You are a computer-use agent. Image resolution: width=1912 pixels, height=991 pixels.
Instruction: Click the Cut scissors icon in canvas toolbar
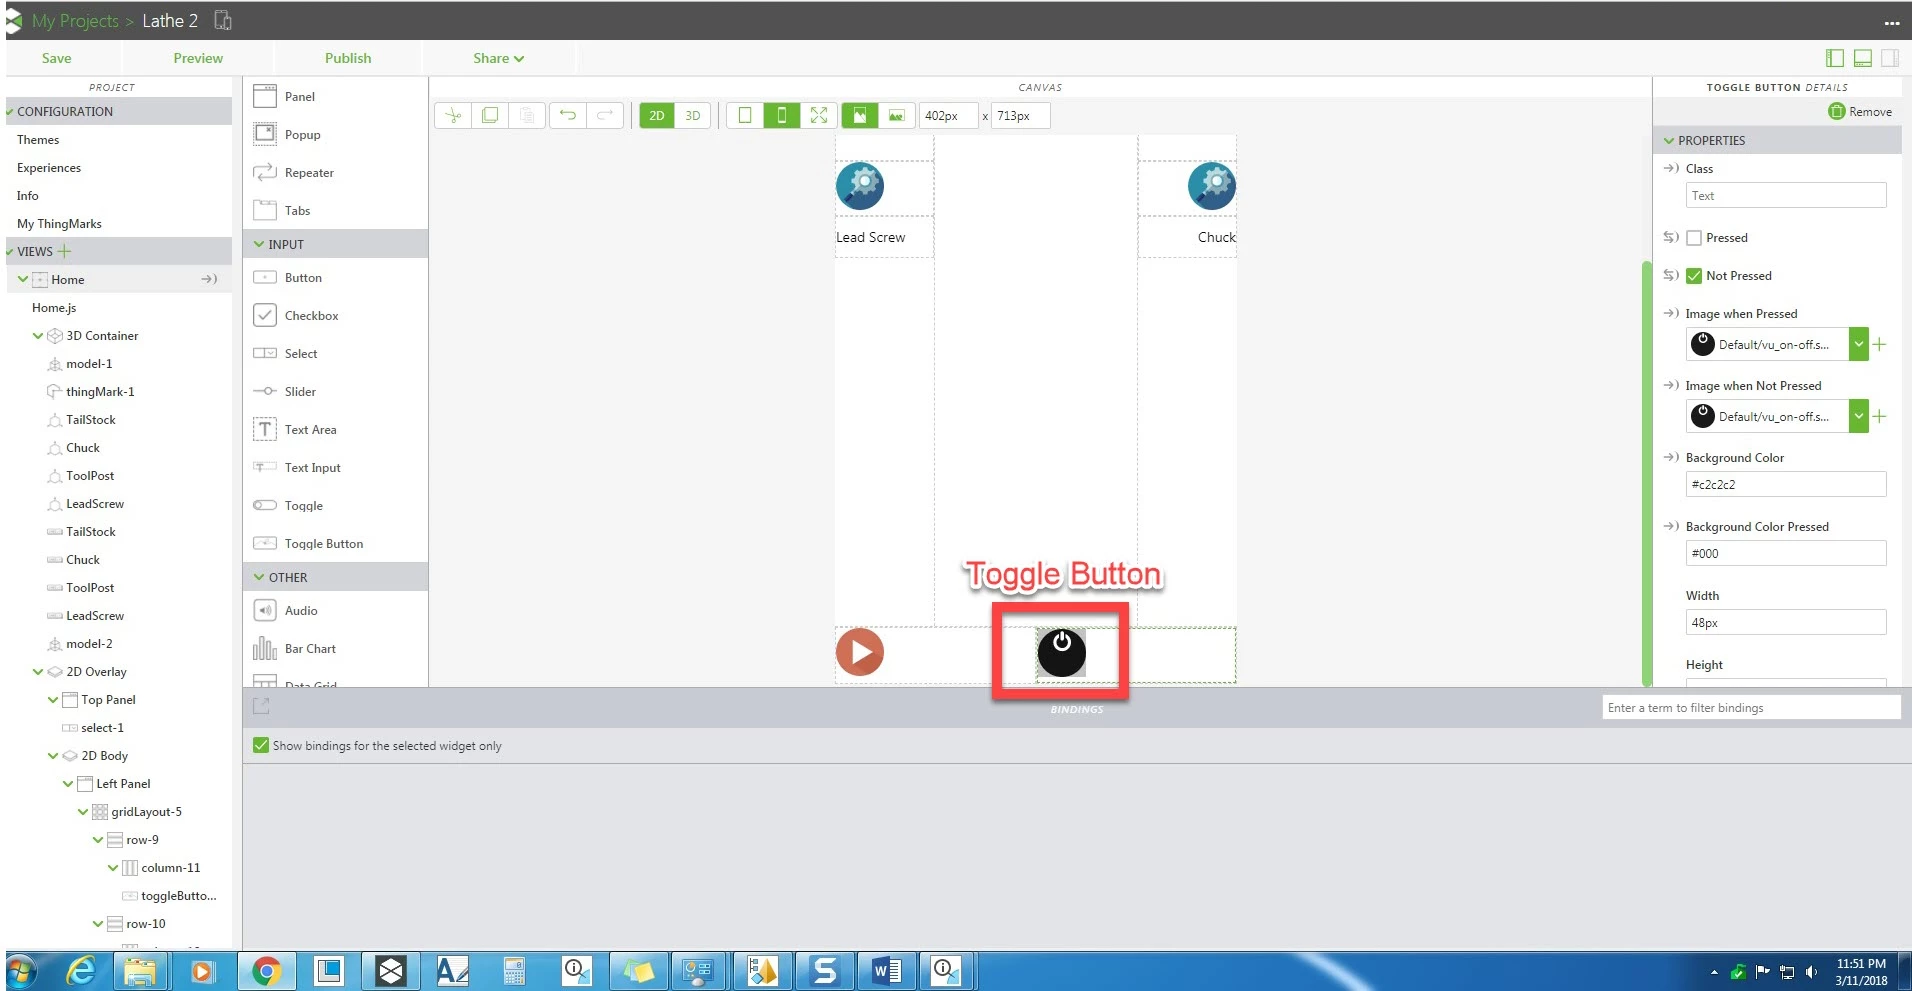pos(453,116)
